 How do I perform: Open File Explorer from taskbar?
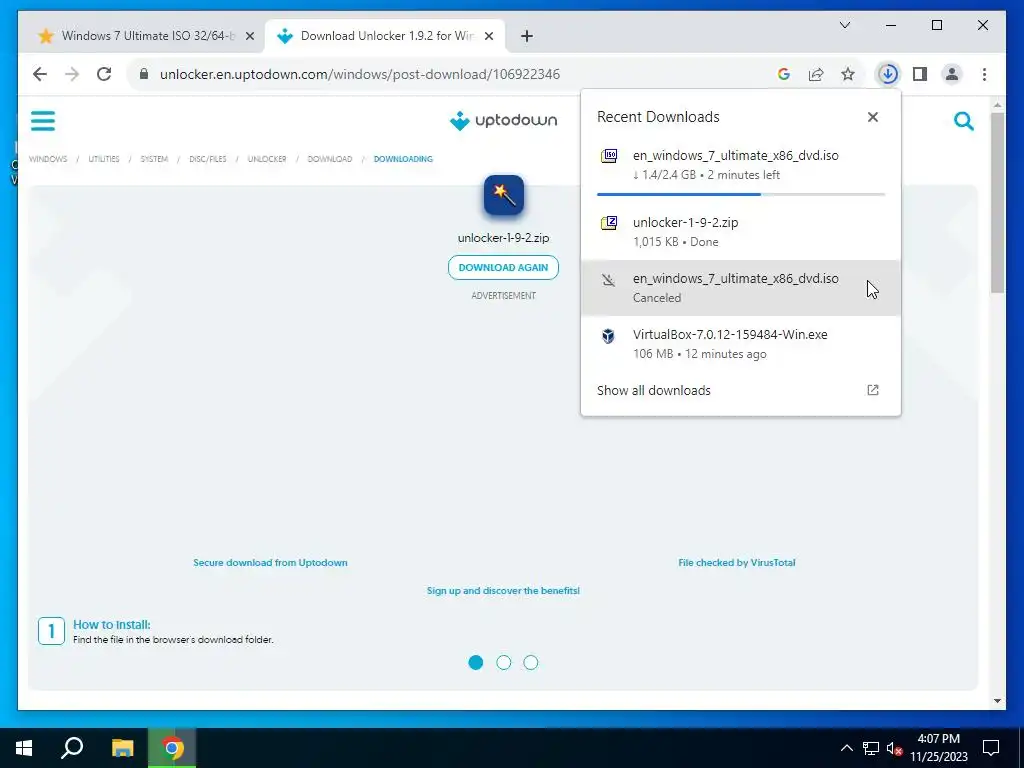tap(122, 748)
